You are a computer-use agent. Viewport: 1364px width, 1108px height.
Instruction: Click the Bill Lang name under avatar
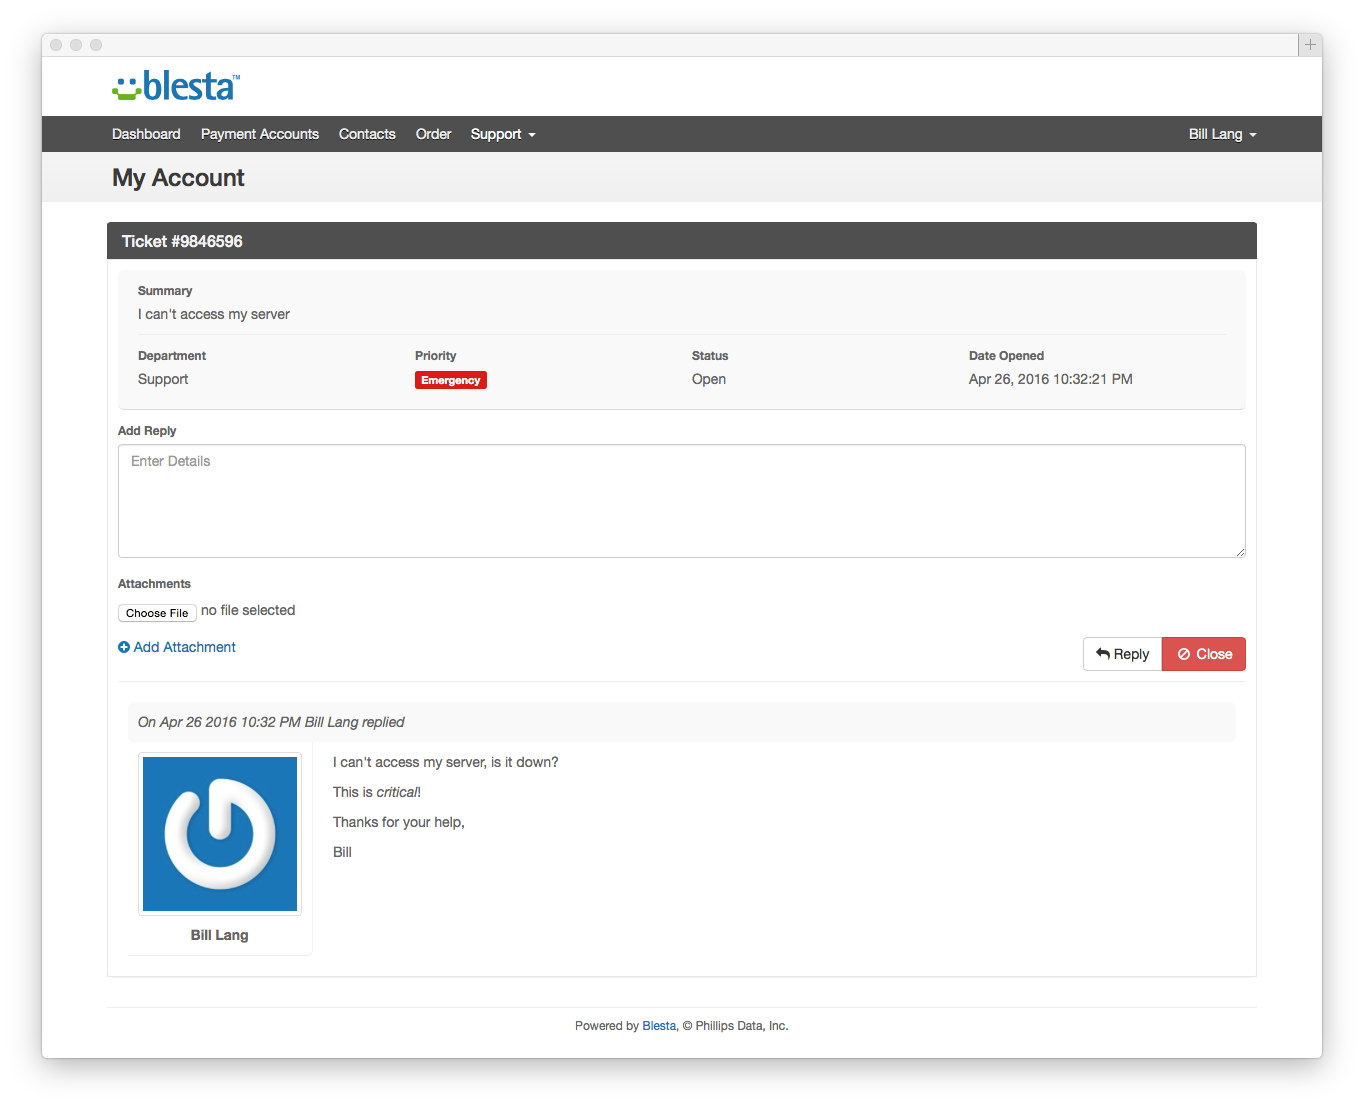[x=219, y=935]
